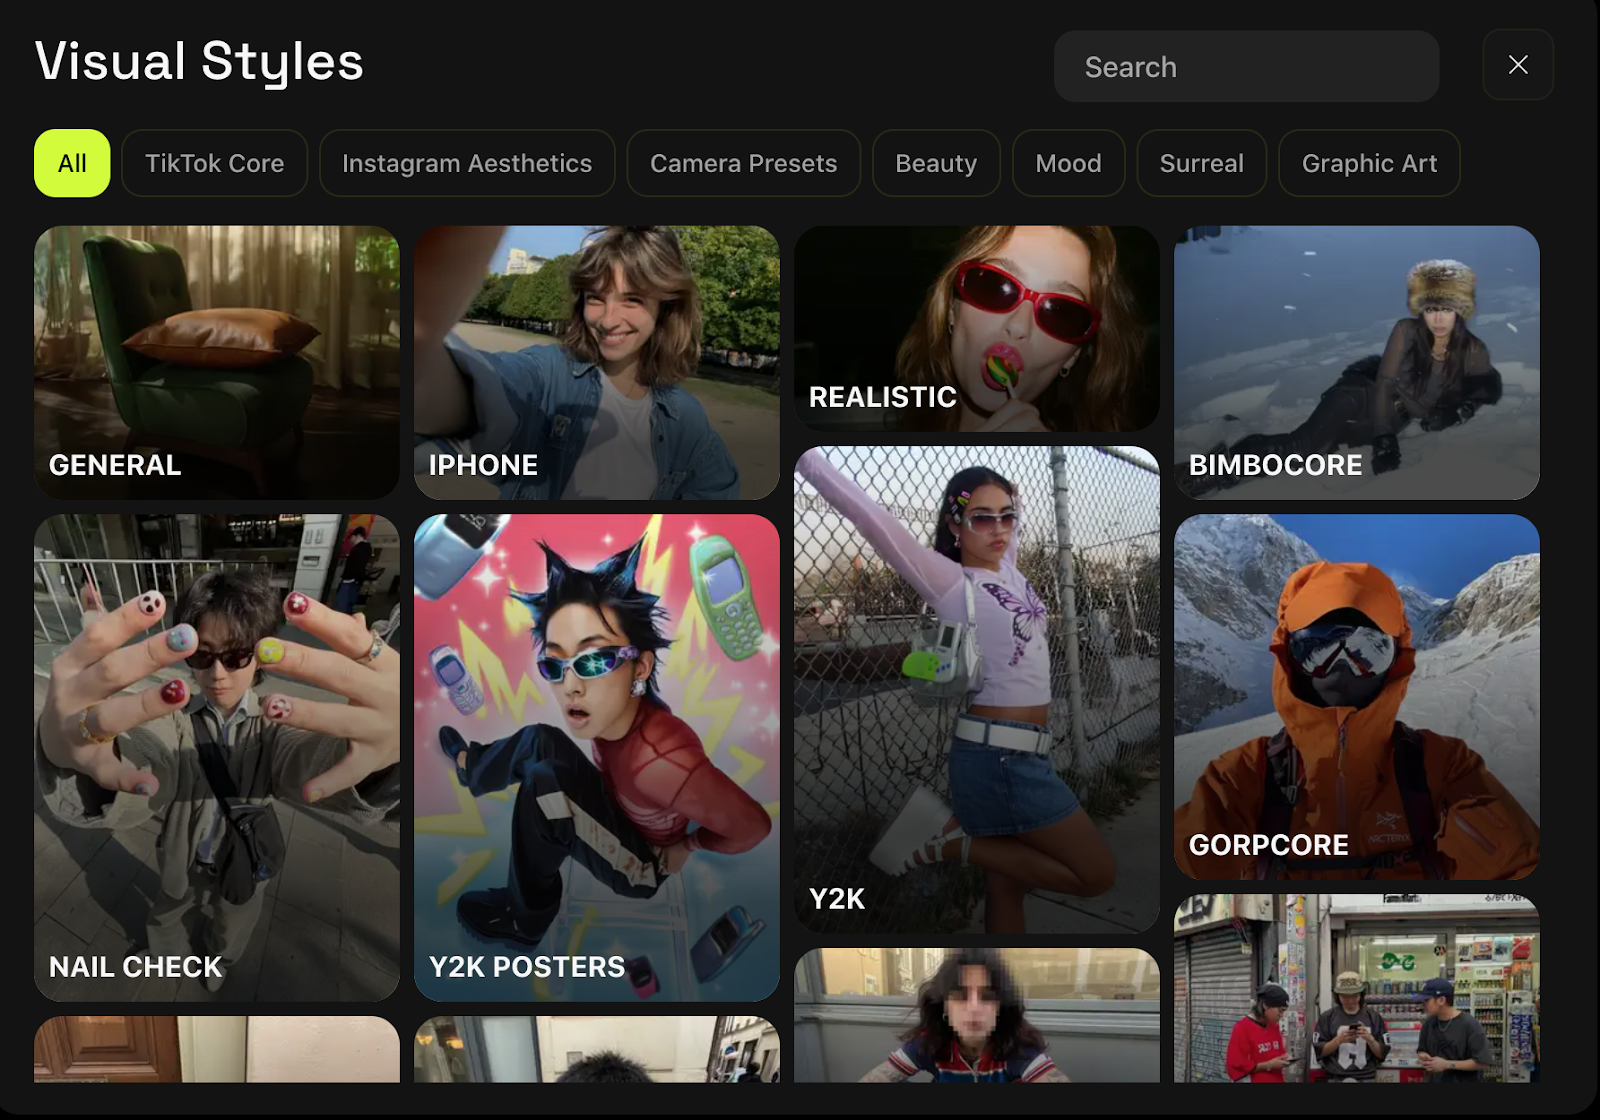
Task: Filter styles by Beauty
Action: [x=936, y=163]
